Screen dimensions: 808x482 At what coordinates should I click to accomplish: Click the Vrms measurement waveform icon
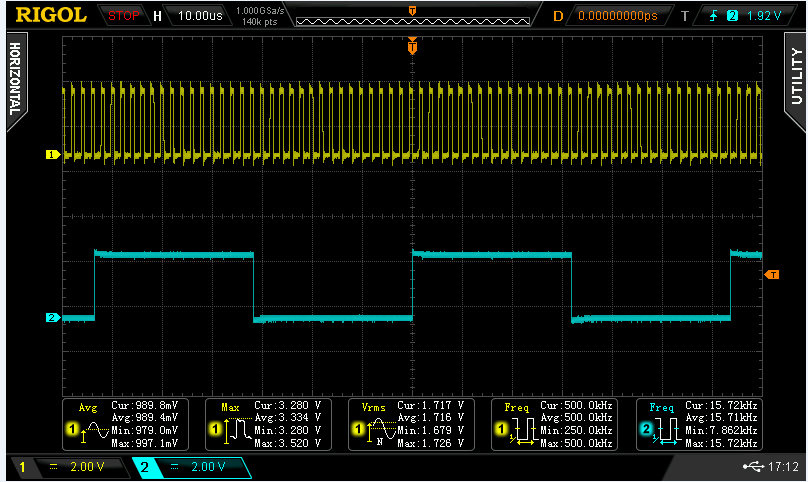click(x=382, y=430)
